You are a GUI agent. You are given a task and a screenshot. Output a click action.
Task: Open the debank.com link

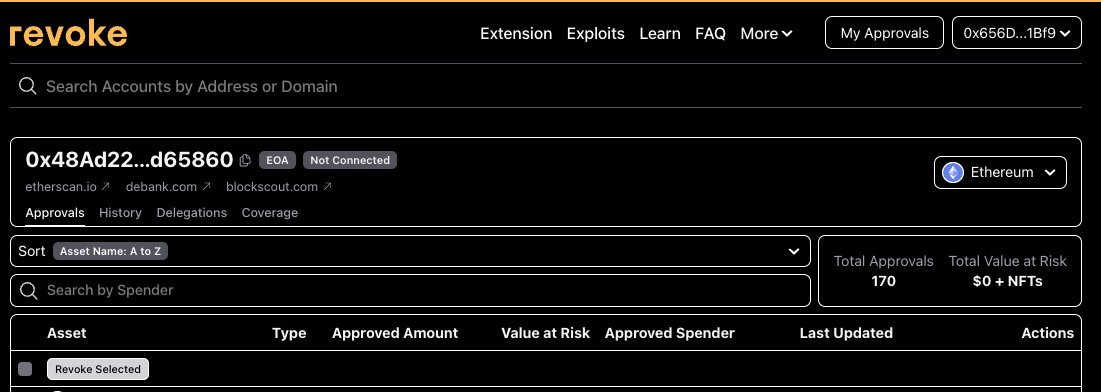[x=169, y=187]
